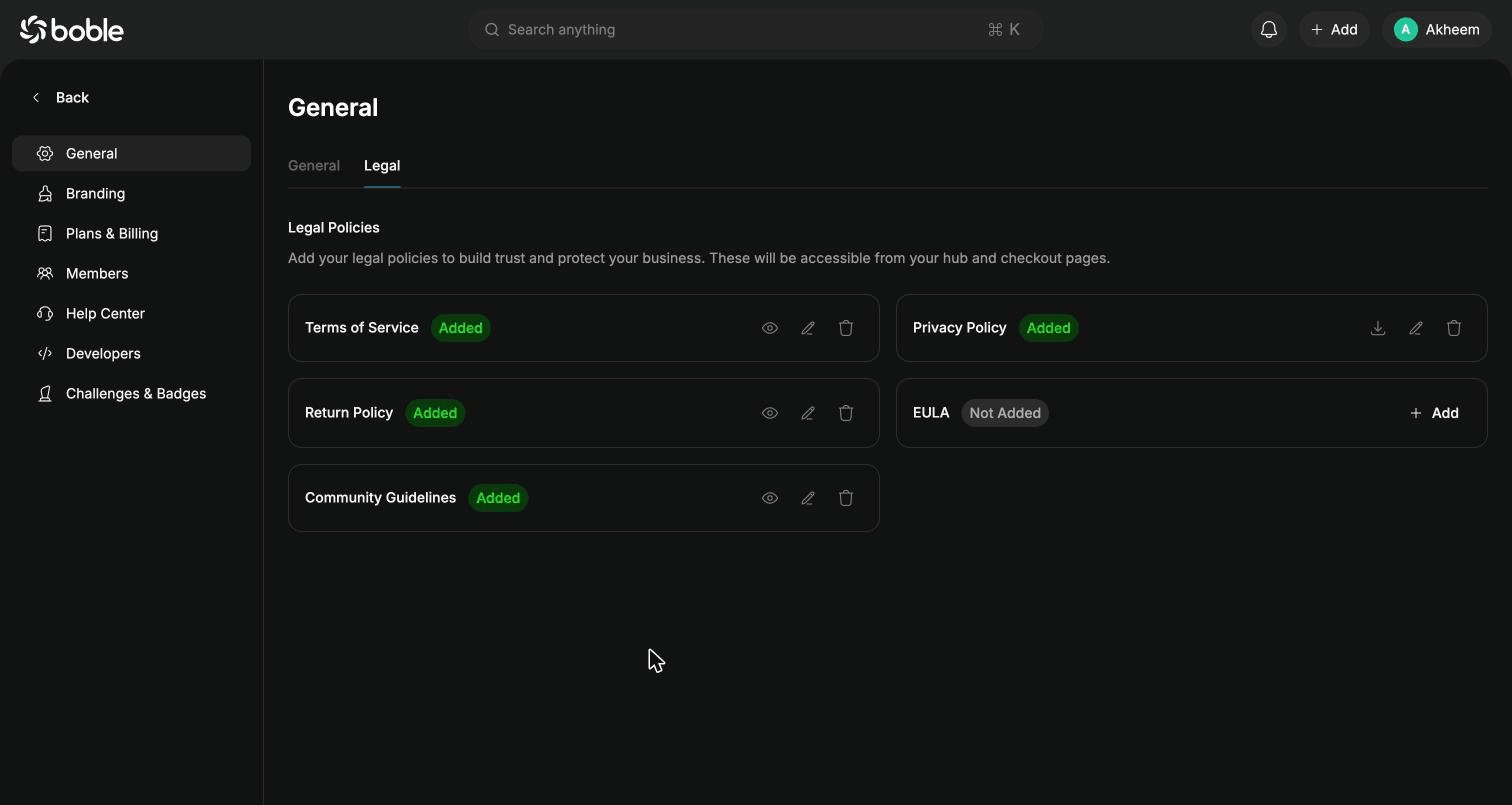Edit the Privacy Policy

pyautogui.click(x=1416, y=328)
